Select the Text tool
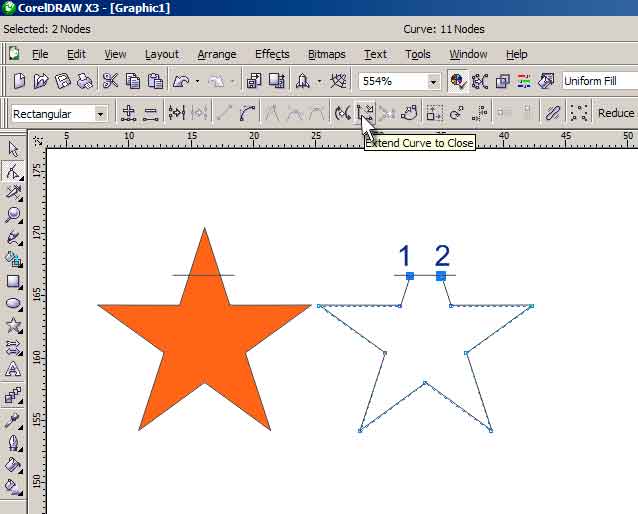Screen dimensions: 638x514 tap(13, 369)
